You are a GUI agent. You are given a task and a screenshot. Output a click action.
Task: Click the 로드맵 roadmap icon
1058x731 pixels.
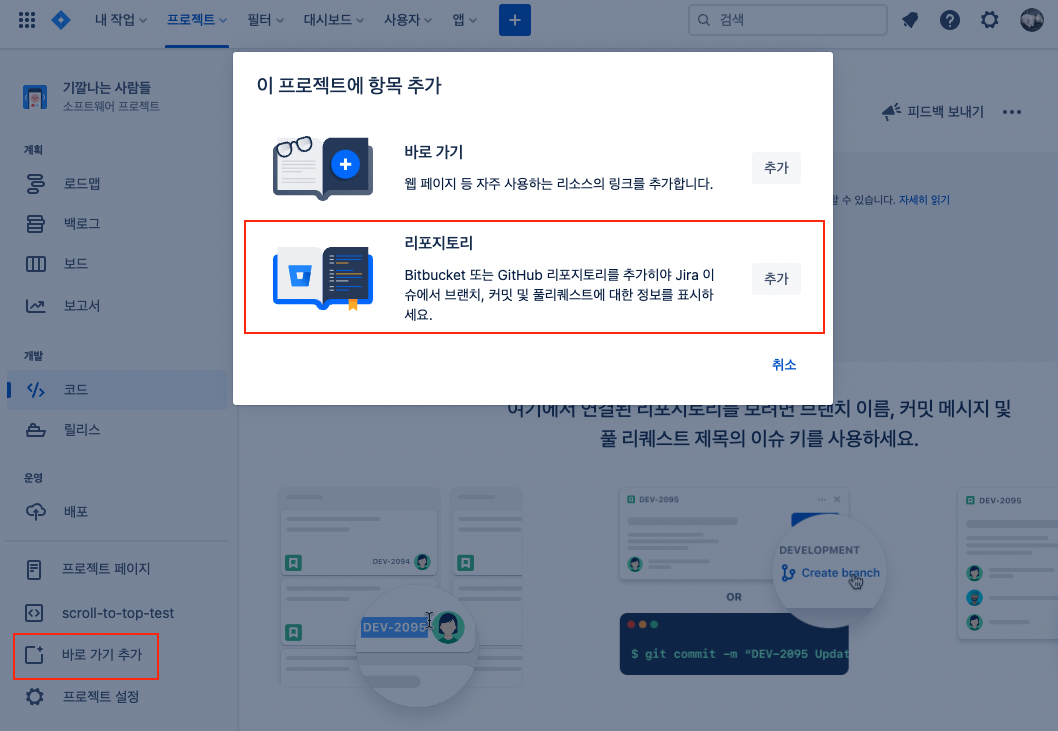coord(35,184)
